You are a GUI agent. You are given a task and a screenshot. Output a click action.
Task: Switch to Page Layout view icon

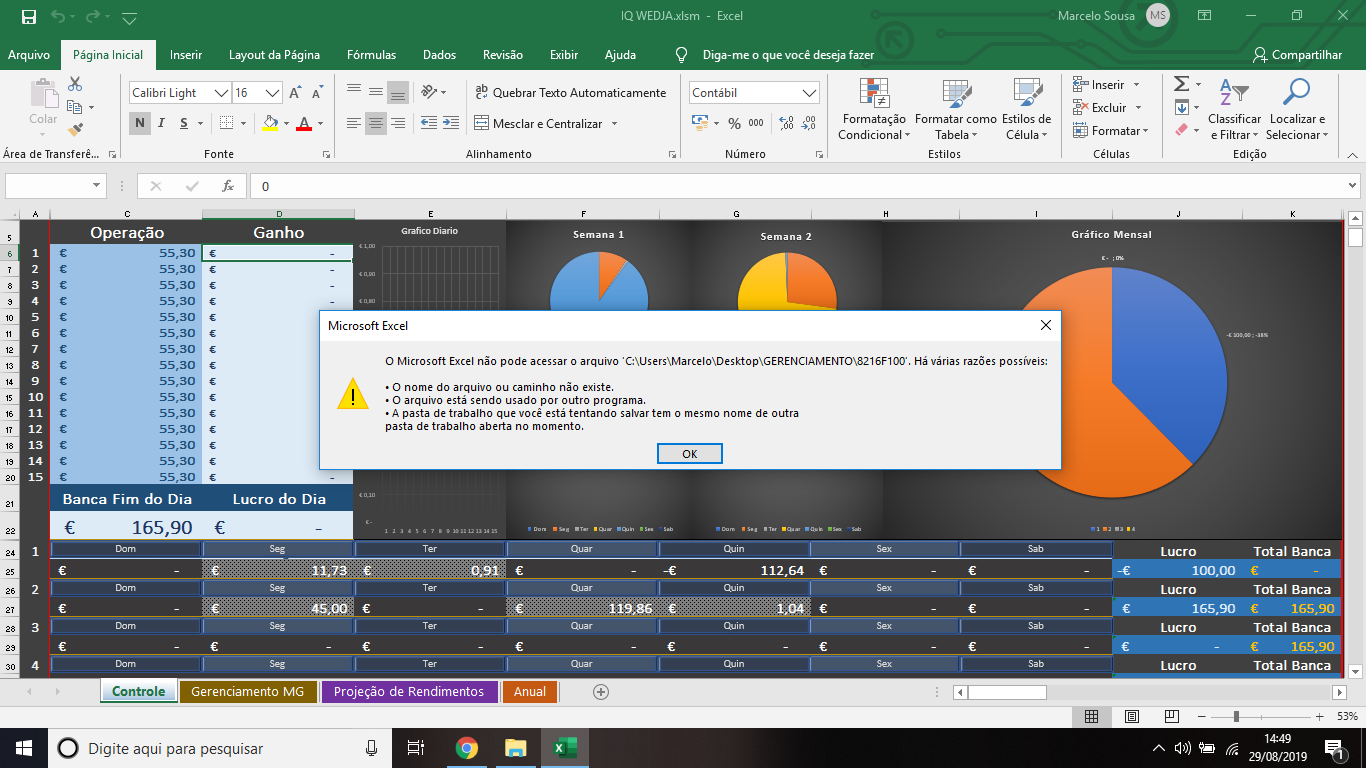click(x=1131, y=716)
